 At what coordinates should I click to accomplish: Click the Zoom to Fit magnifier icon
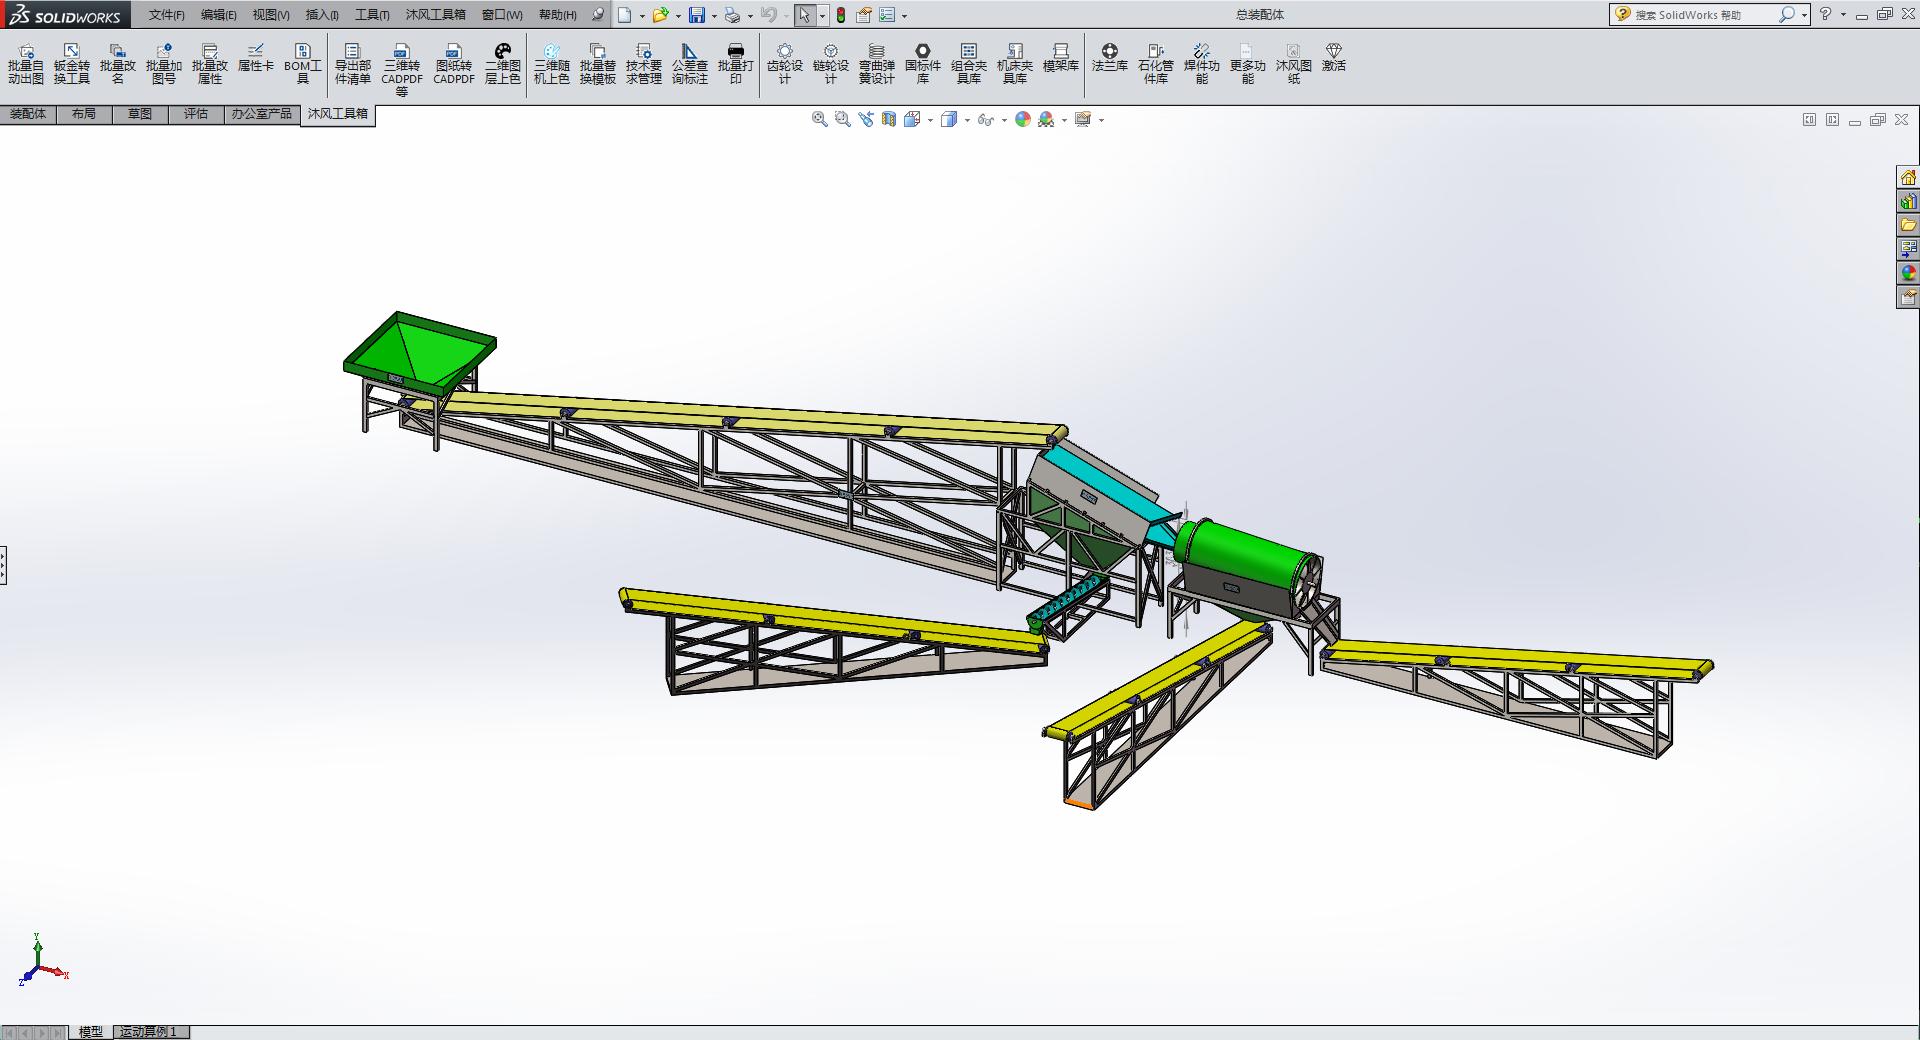tap(819, 120)
